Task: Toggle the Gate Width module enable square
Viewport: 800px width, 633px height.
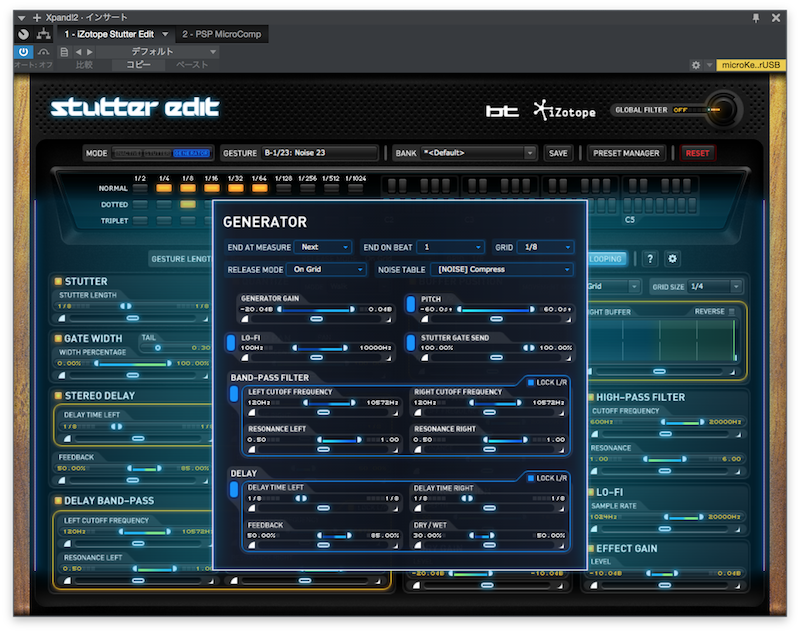Action: click(58, 338)
